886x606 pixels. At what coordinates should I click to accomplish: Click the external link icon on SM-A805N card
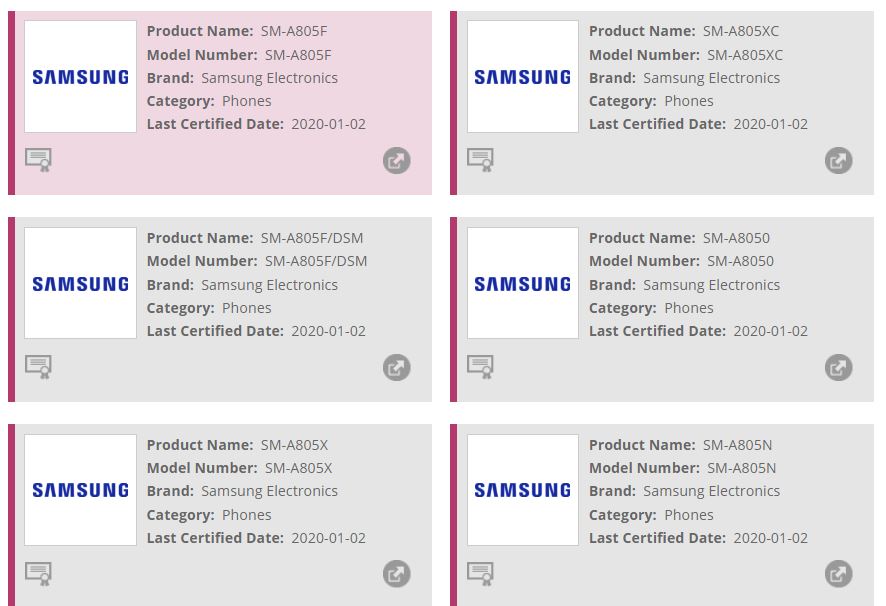838,574
